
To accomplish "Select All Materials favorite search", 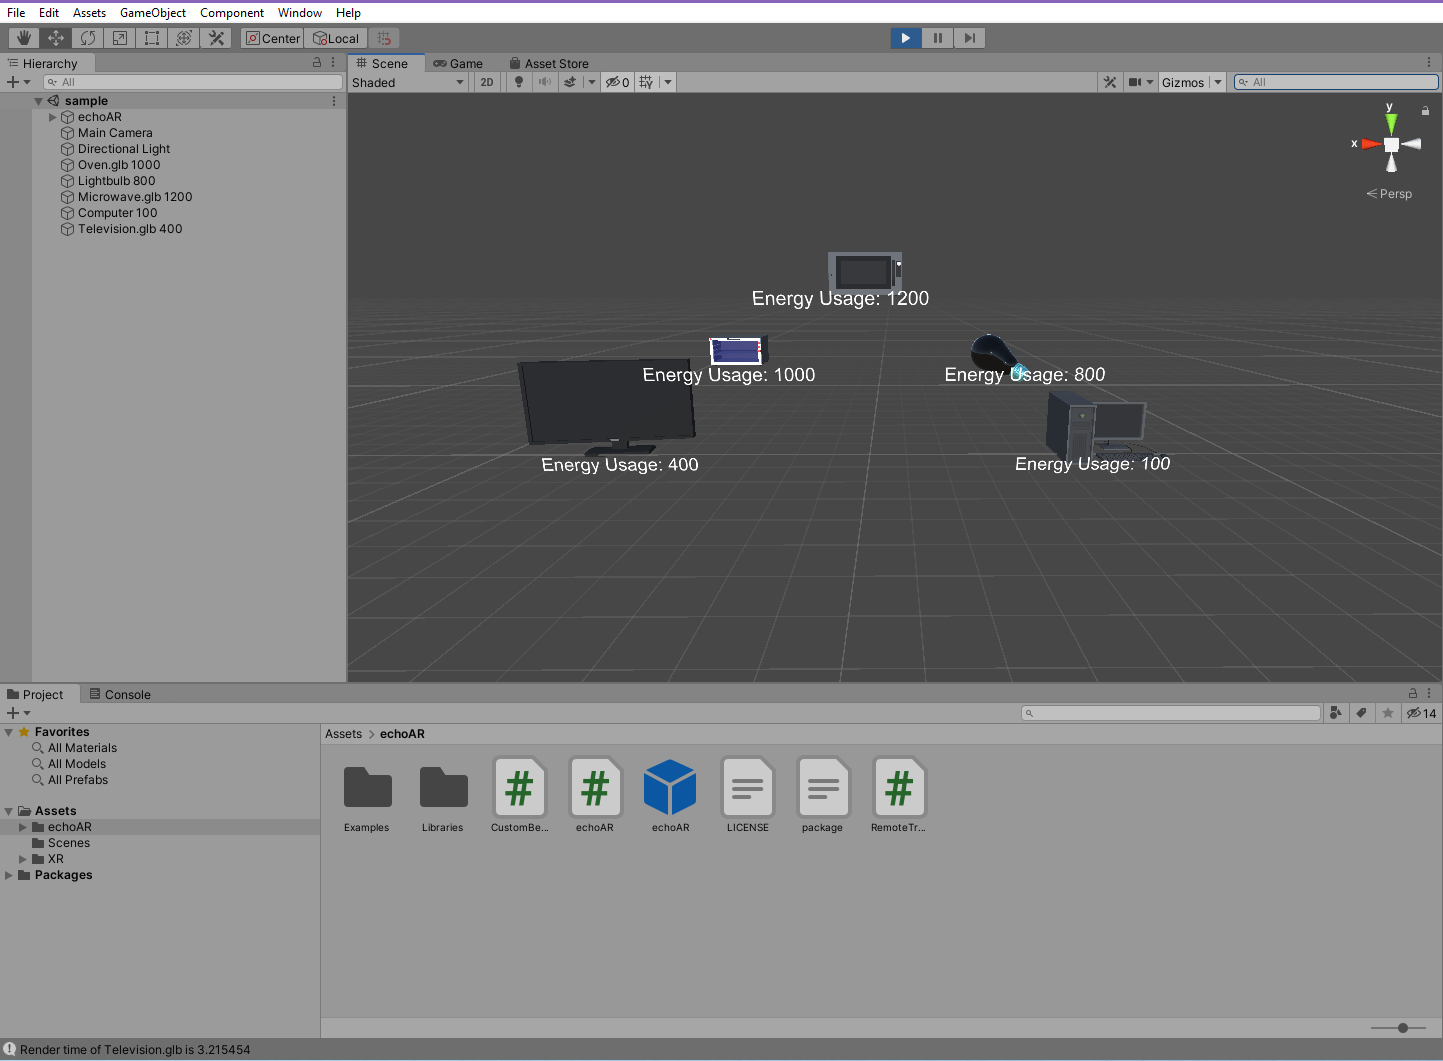I will [x=82, y=748].
